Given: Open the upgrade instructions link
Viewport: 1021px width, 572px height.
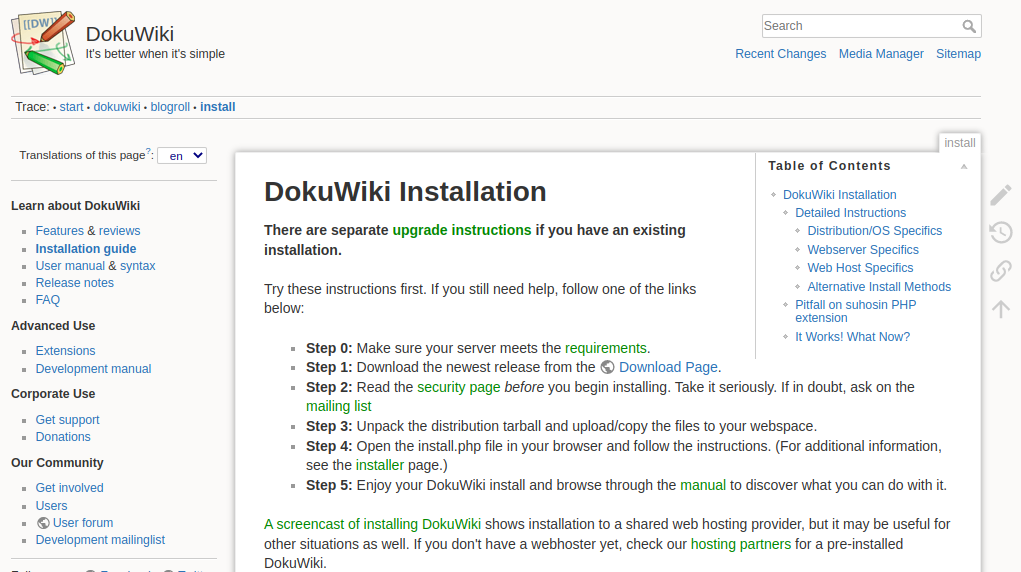Looking at the screenshot, I should [462, 230].
